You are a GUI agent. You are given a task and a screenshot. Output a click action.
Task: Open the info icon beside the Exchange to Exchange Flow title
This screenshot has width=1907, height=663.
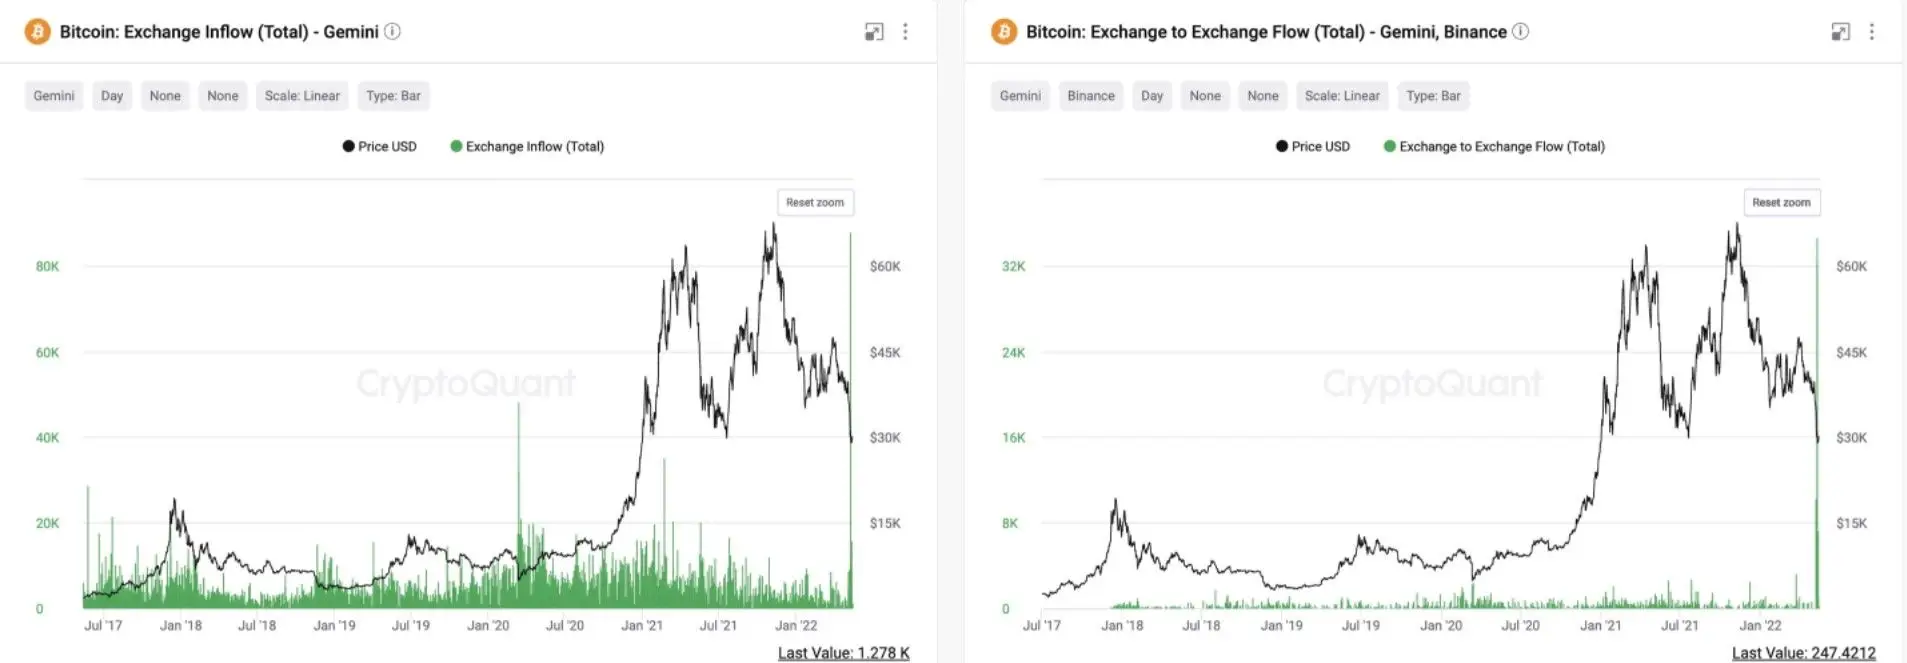click(1520, 31)
